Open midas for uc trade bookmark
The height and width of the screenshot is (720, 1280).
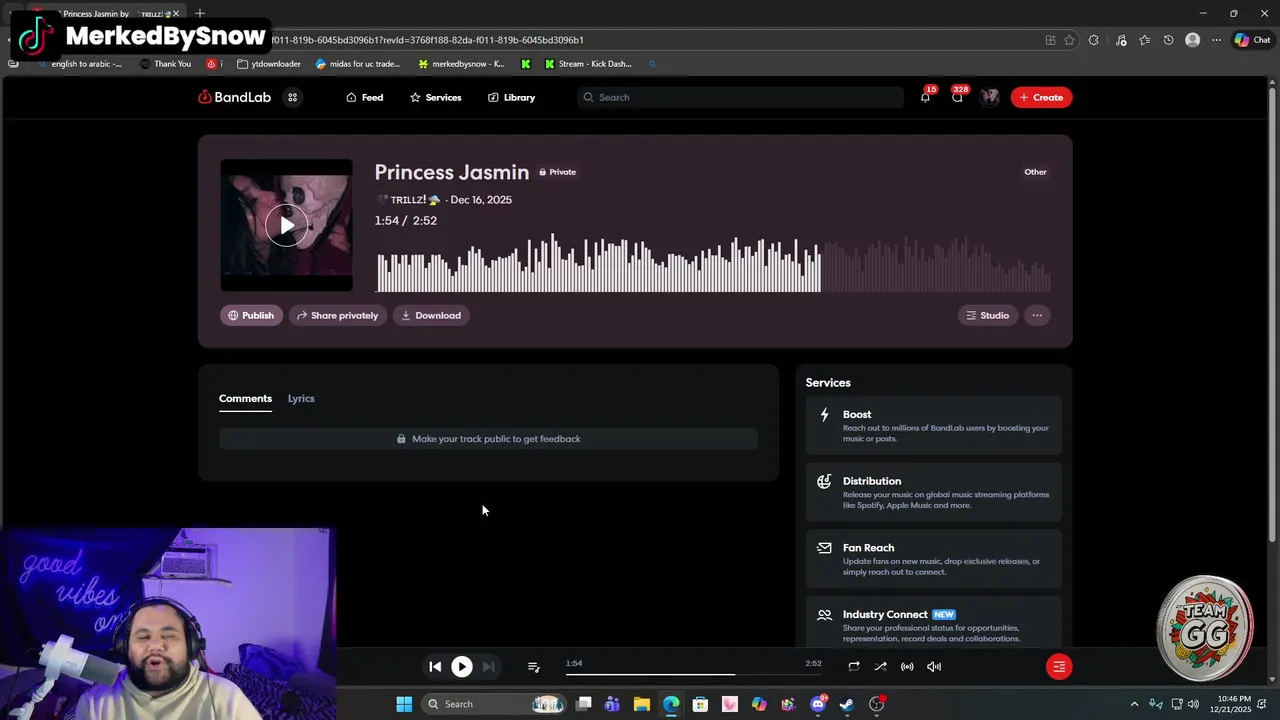358,64
